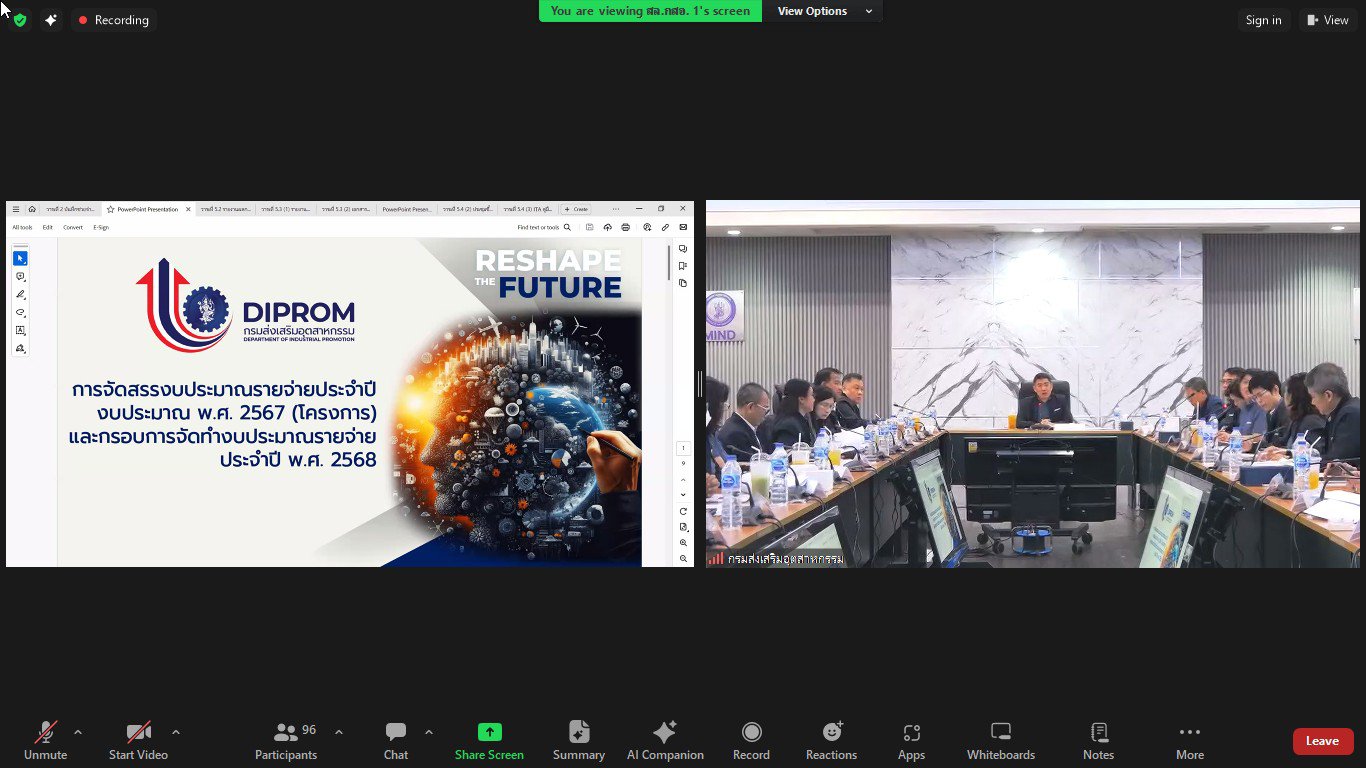1366x768 pixels.
Task: Open the Participants panel
Action: [x=286, y=741]
